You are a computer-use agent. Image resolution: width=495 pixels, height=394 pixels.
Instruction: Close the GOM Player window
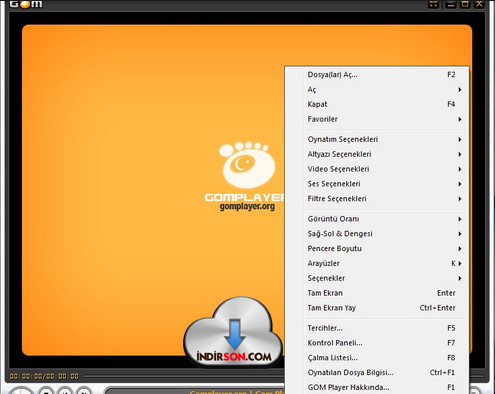[x=479, y=4]
